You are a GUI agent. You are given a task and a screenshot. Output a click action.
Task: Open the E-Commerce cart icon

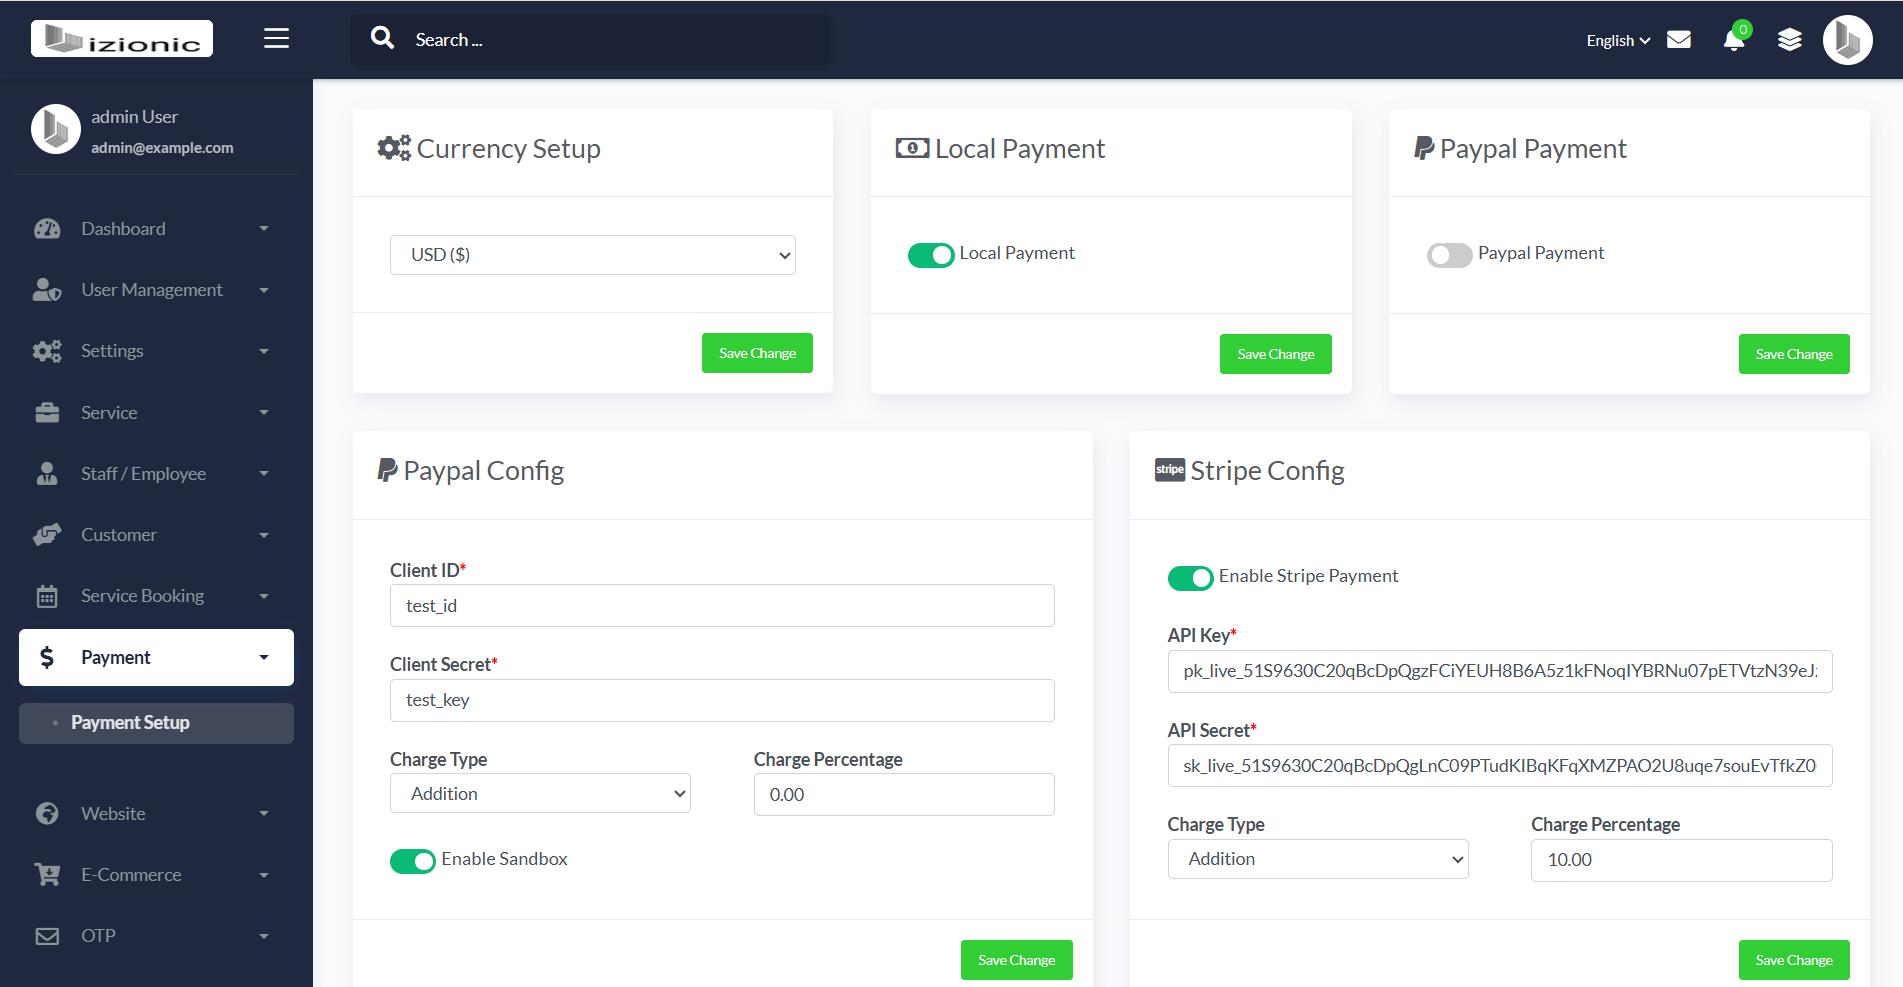coord(47,874)
